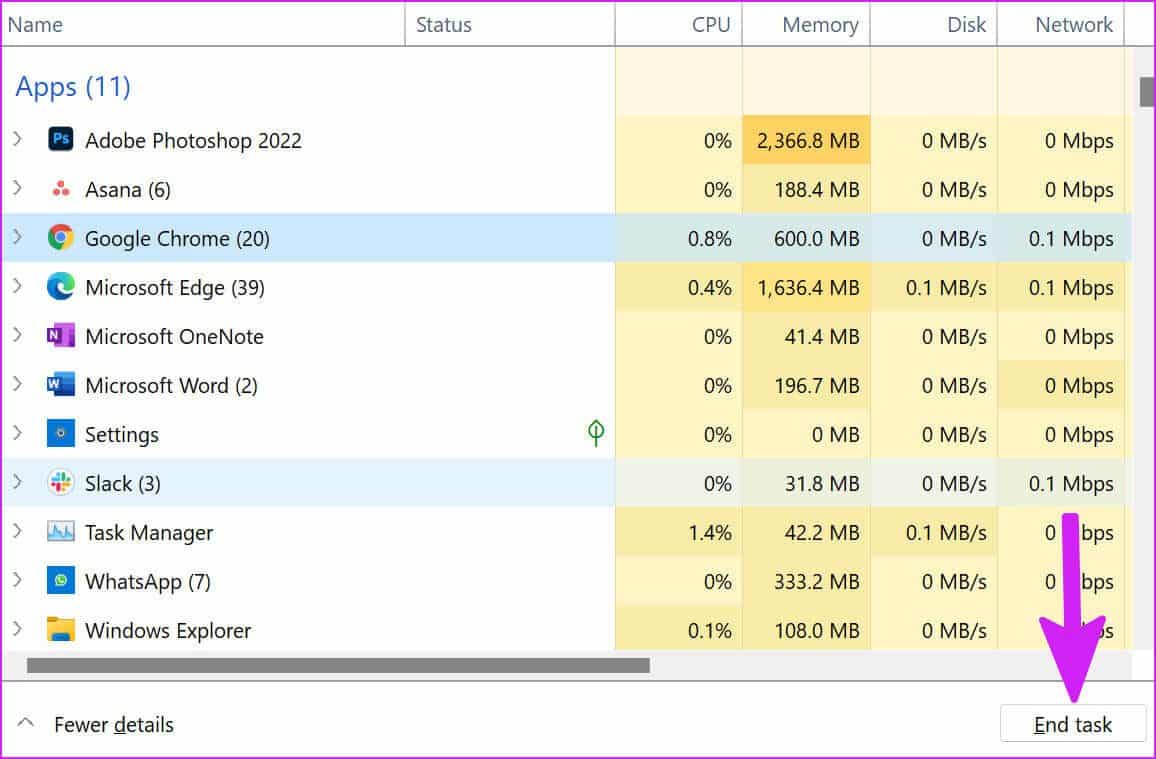Expand the Slack (3) process group

click(18, 483)
